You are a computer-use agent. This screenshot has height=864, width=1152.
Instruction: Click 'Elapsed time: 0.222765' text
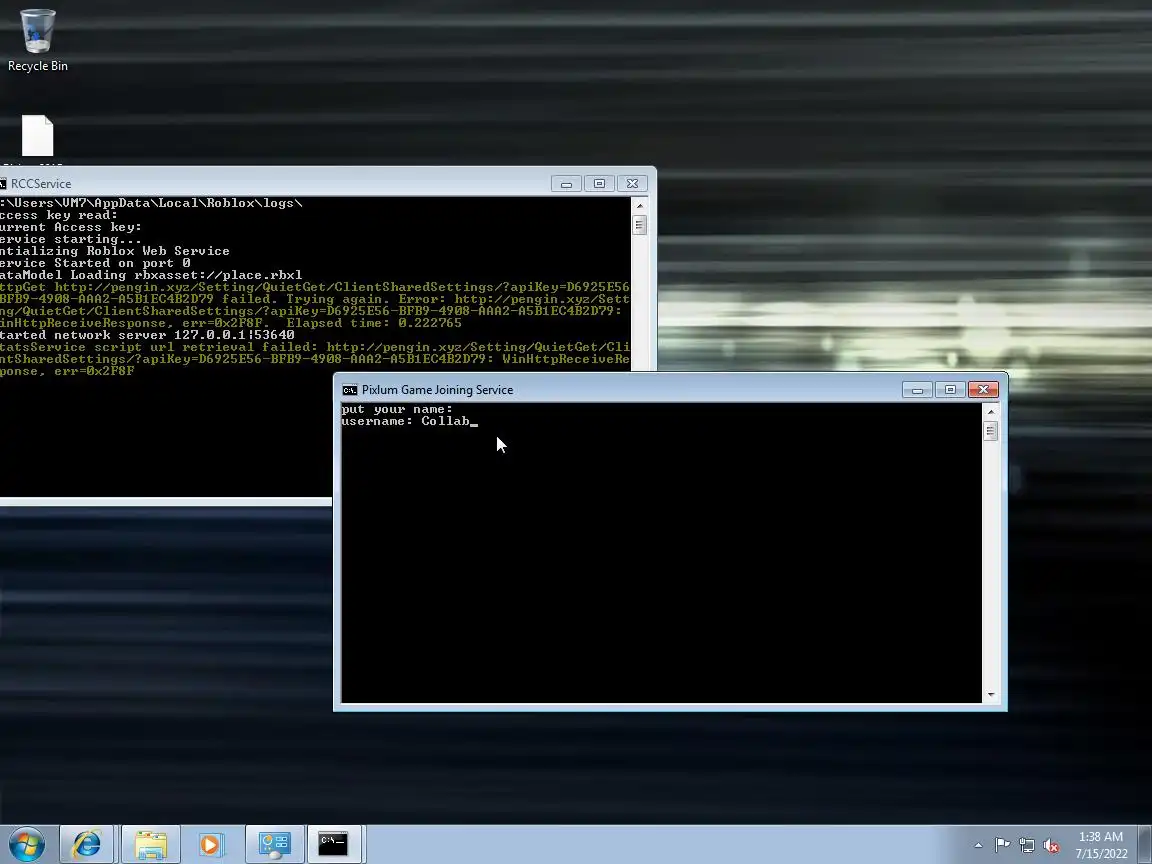pyautogui.click(x=374, y=323)
